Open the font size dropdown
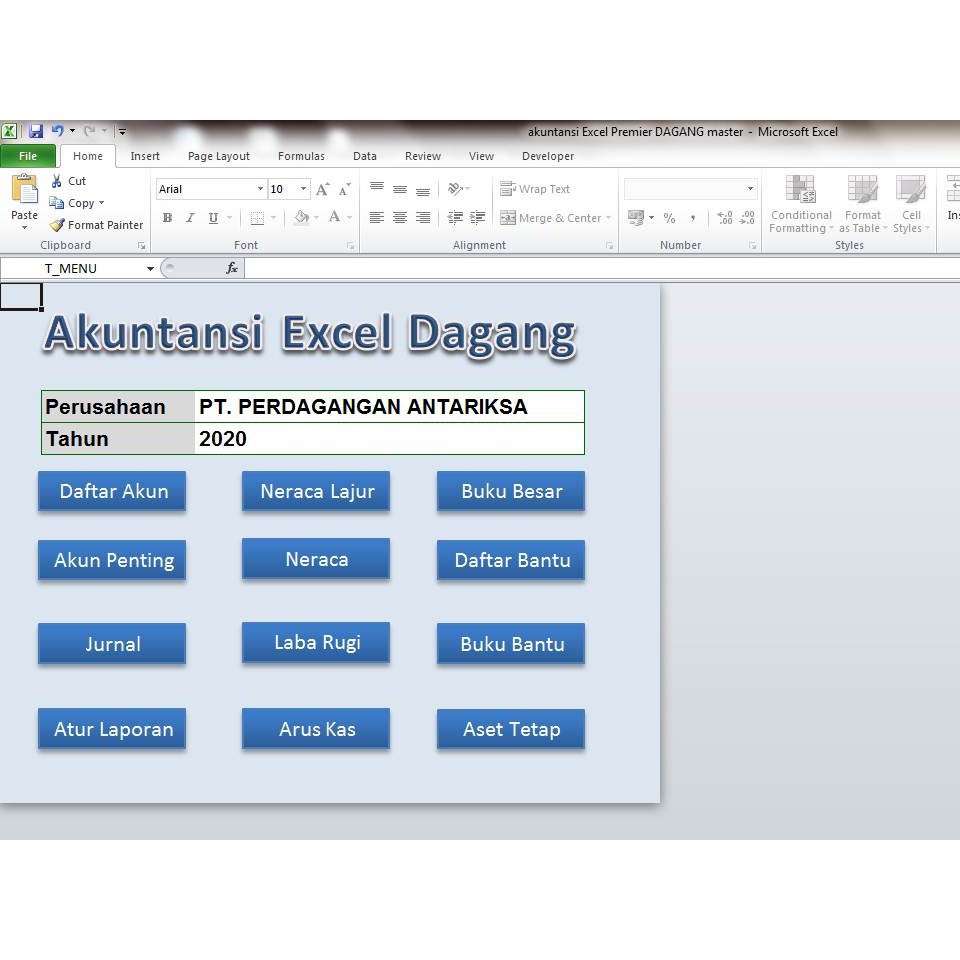The image size is (960, 960). coord(303,189)
